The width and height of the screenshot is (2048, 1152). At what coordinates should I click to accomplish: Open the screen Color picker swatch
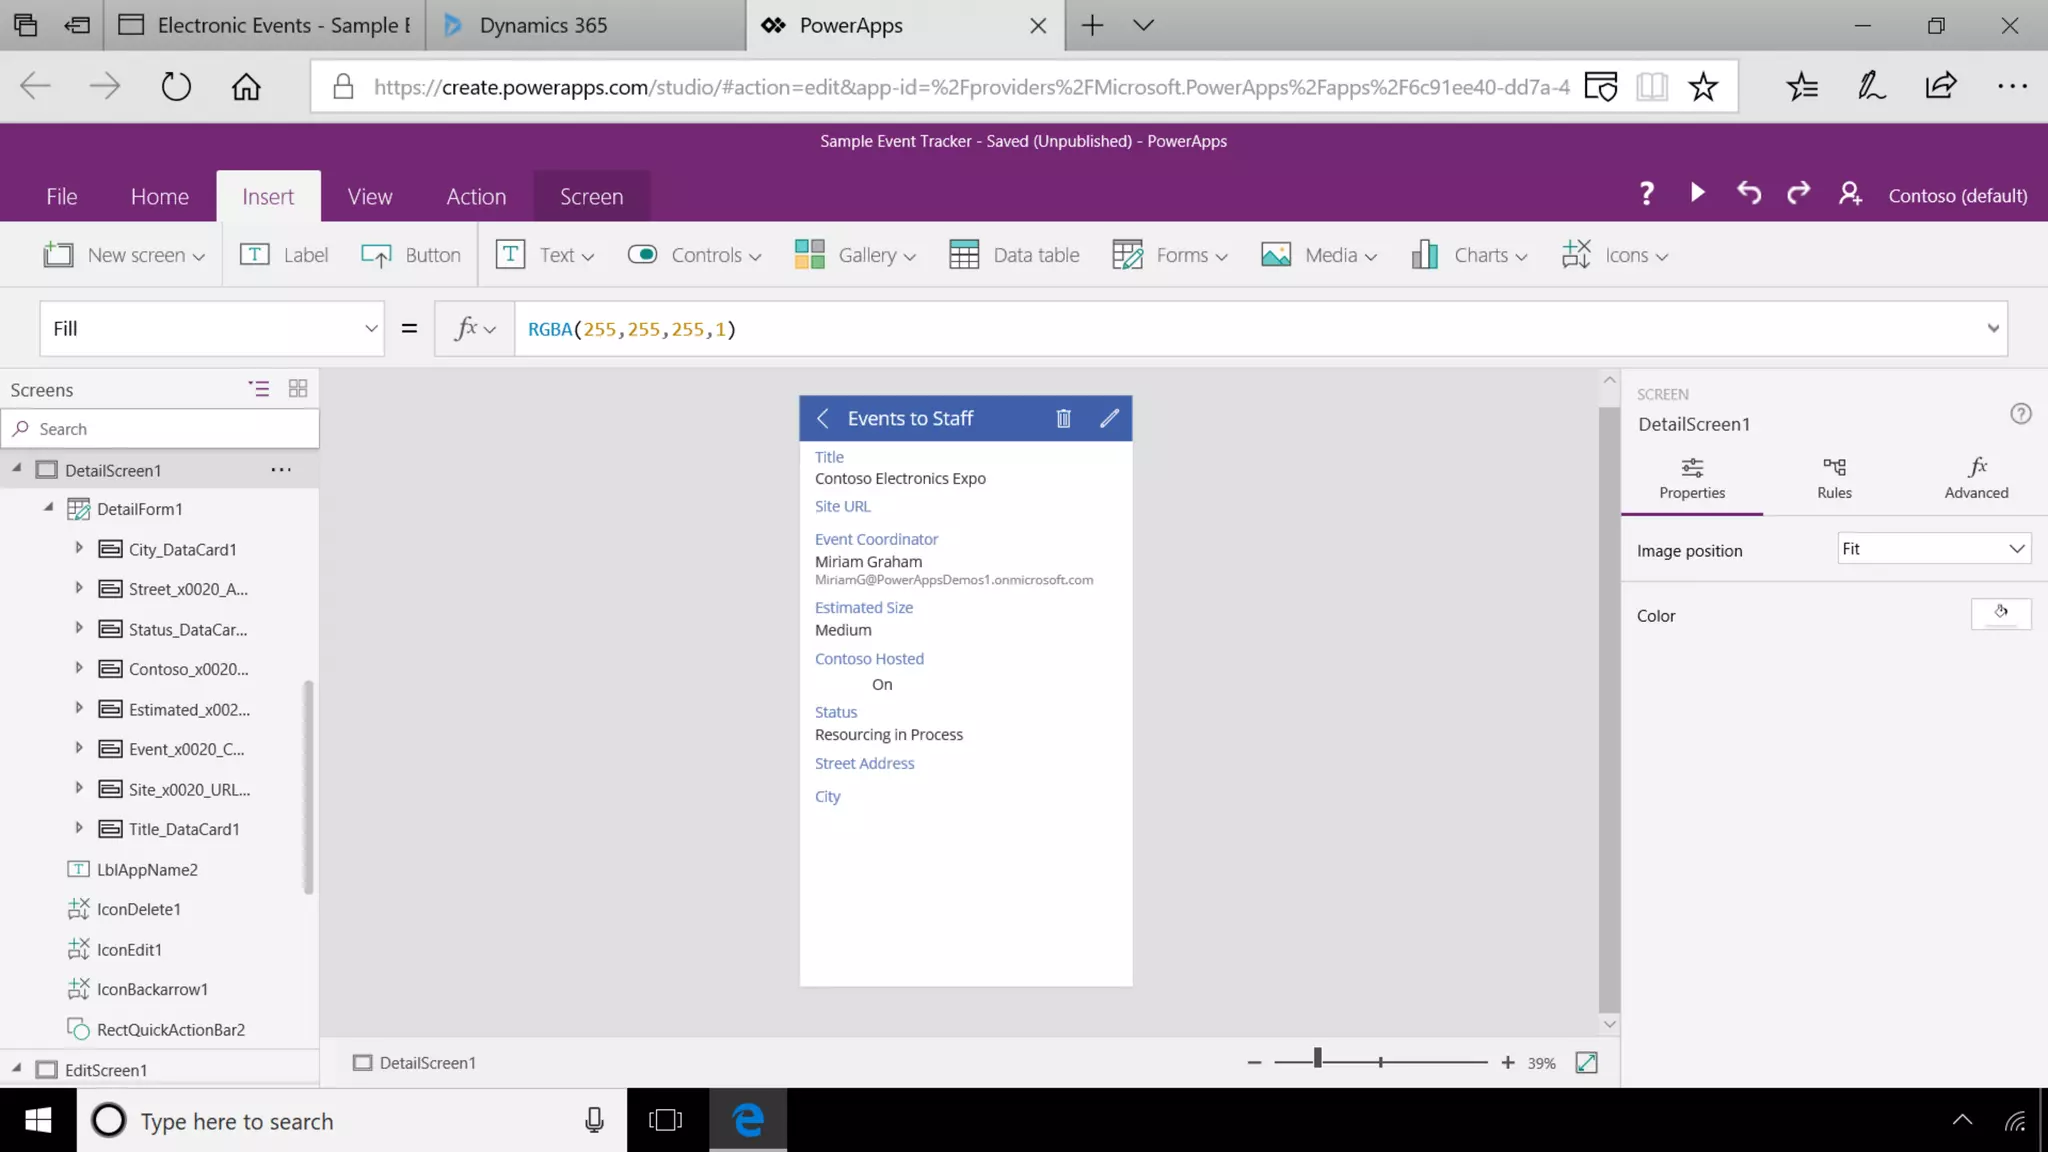click(2000, 613)
